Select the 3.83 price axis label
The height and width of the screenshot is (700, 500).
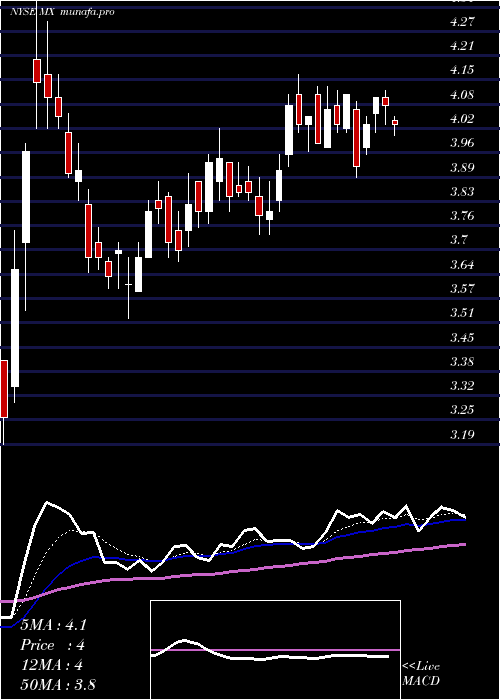[x=462, y=192]
